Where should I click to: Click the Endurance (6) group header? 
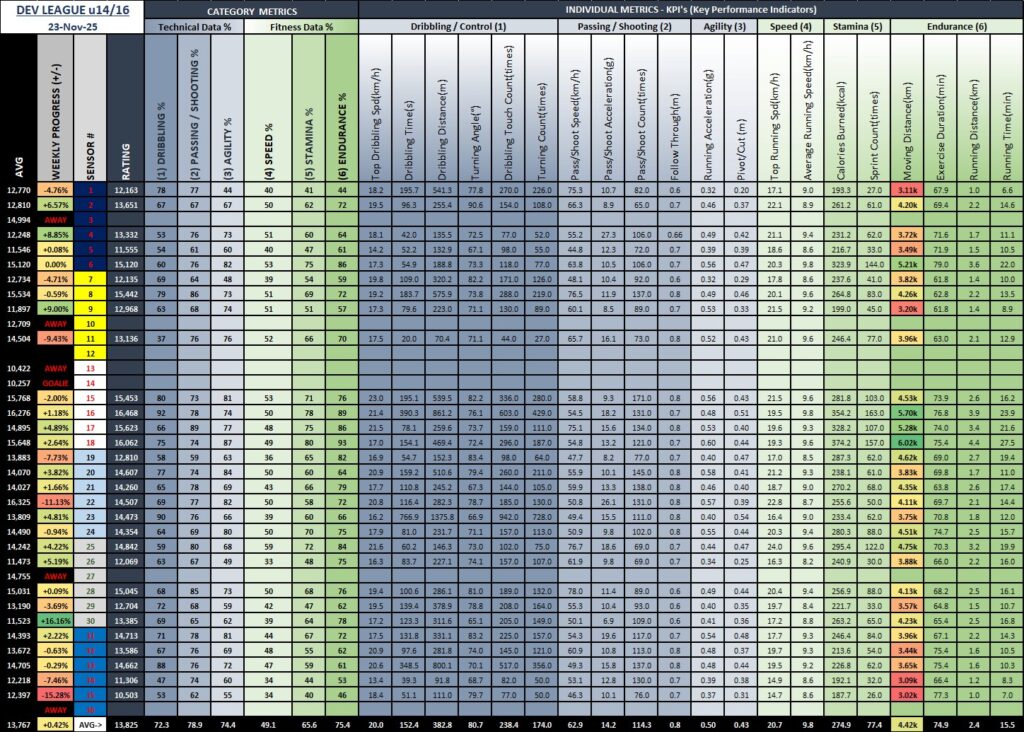[956, 27]
